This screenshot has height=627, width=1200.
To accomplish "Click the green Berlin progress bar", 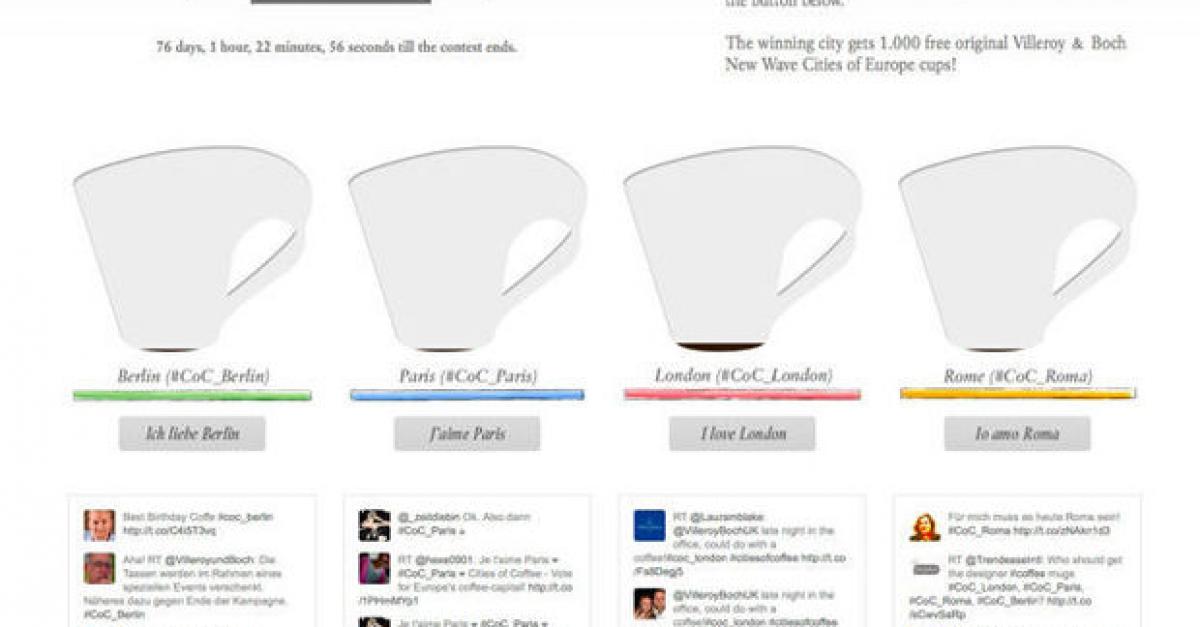I will 192,395.
